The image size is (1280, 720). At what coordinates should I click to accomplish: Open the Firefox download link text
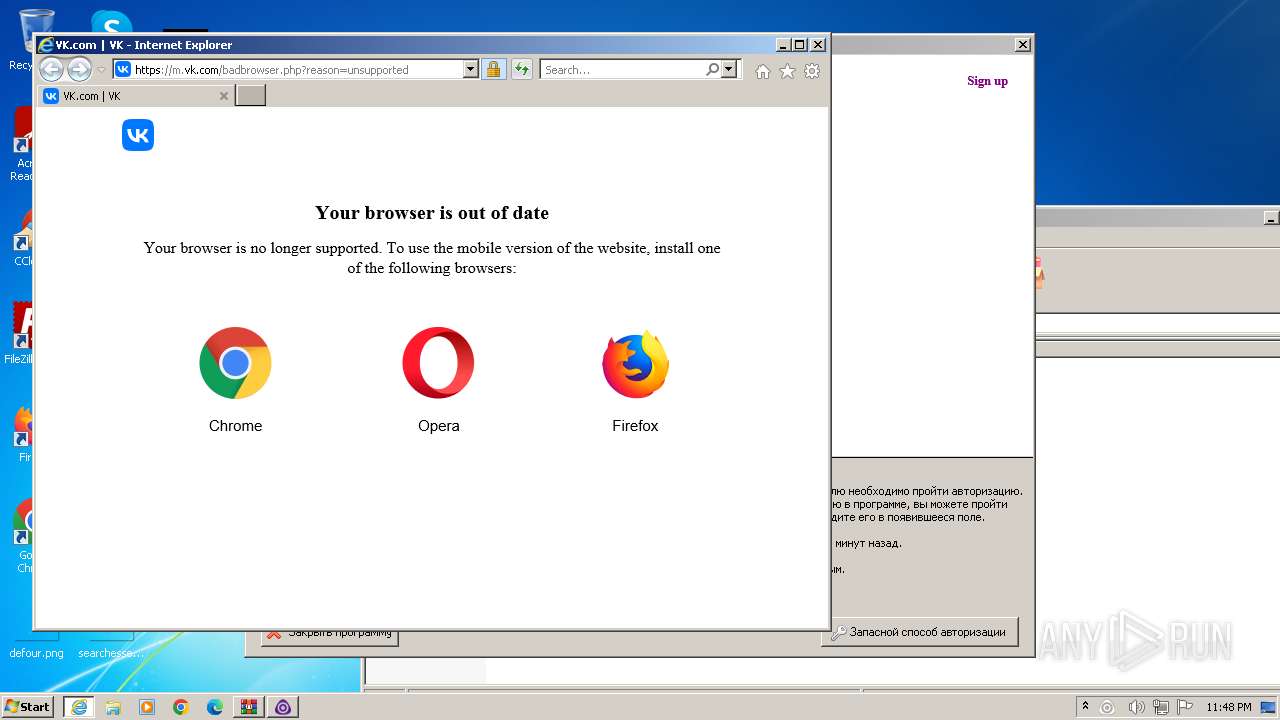[x=635, y=426]
